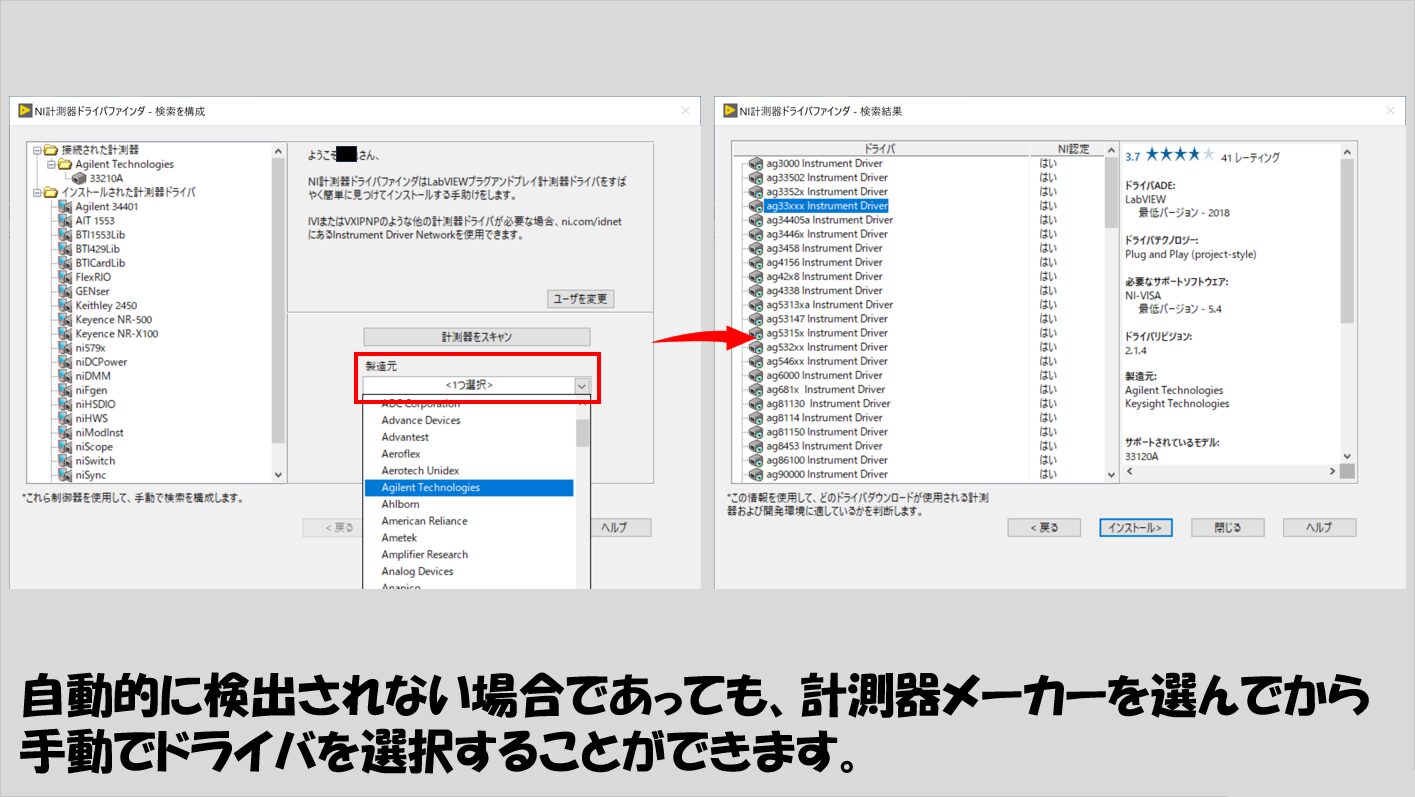The height and width of the screenshot is (797, 1415).
Task: Select Keyence NR-X100 in the driver tree
Action: (116, 334)
